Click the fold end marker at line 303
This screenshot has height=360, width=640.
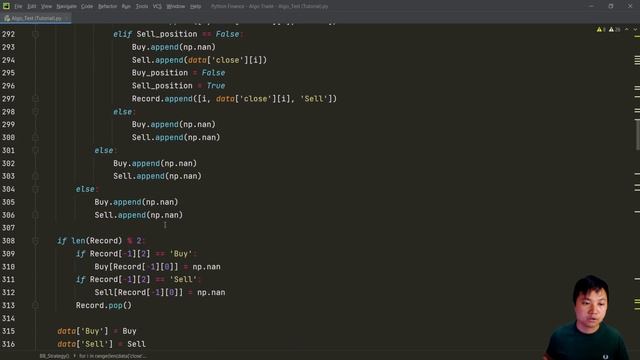click(x=36, y=176)
